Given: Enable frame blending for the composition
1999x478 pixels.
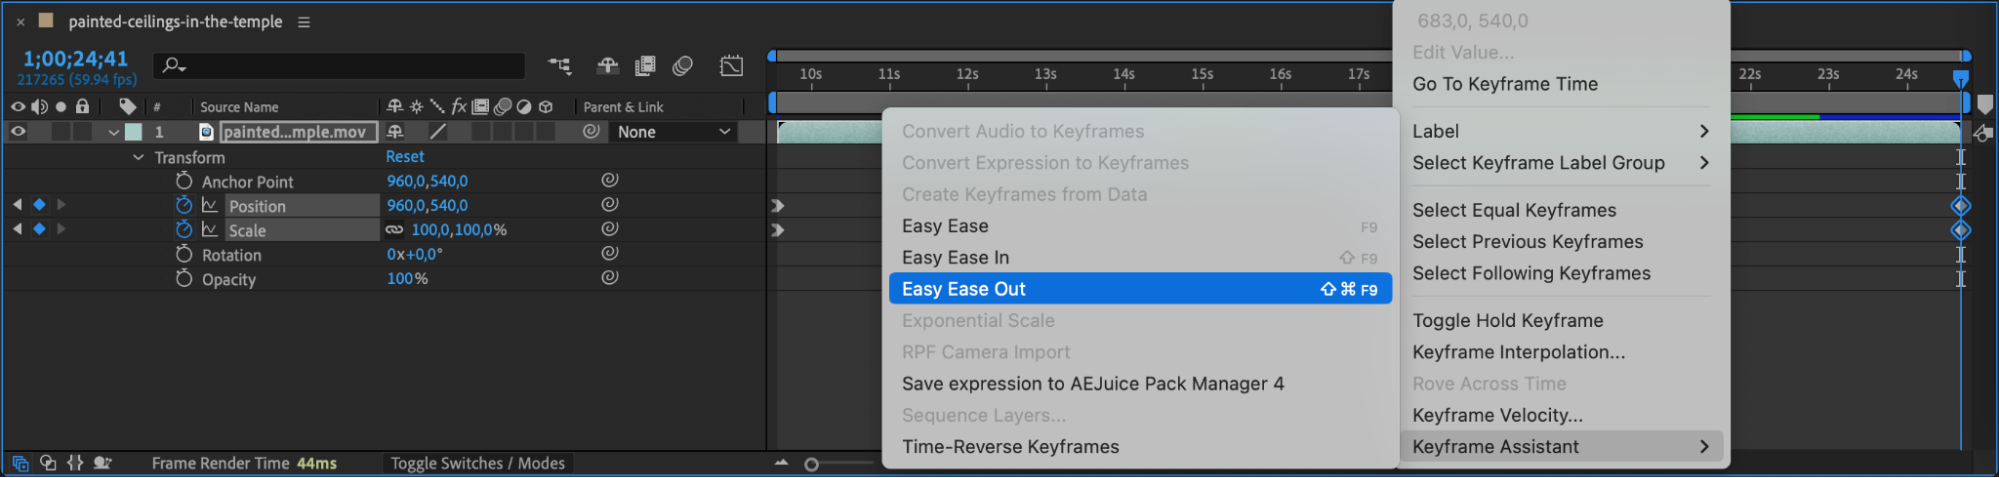Looking at the screenshot, I should coord(645,66).
